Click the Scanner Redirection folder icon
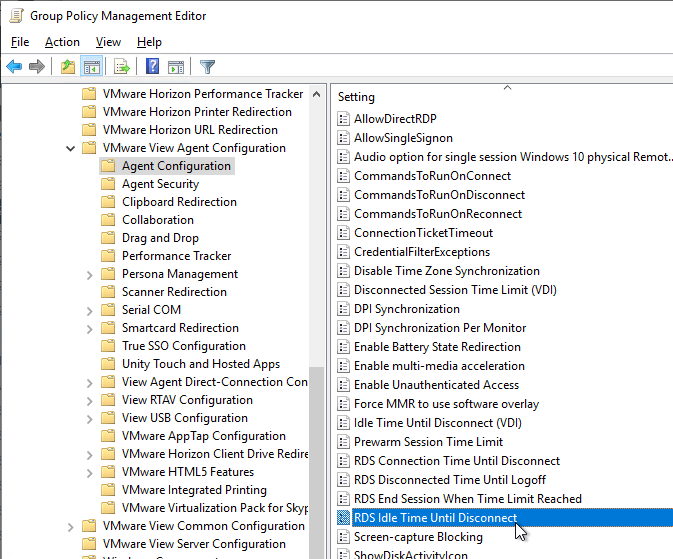673x559 pixels. click(x=108, y=292)
